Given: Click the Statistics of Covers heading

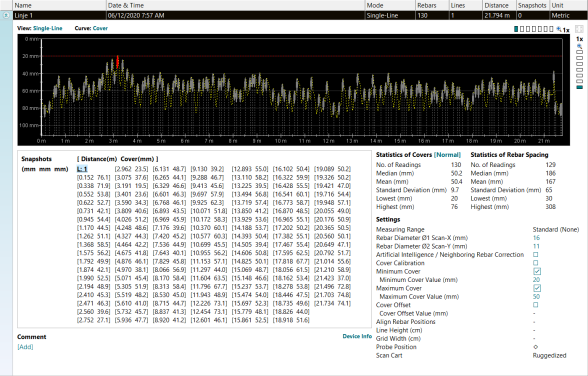Looking at the screenshot, I should [x=404, y=155].
